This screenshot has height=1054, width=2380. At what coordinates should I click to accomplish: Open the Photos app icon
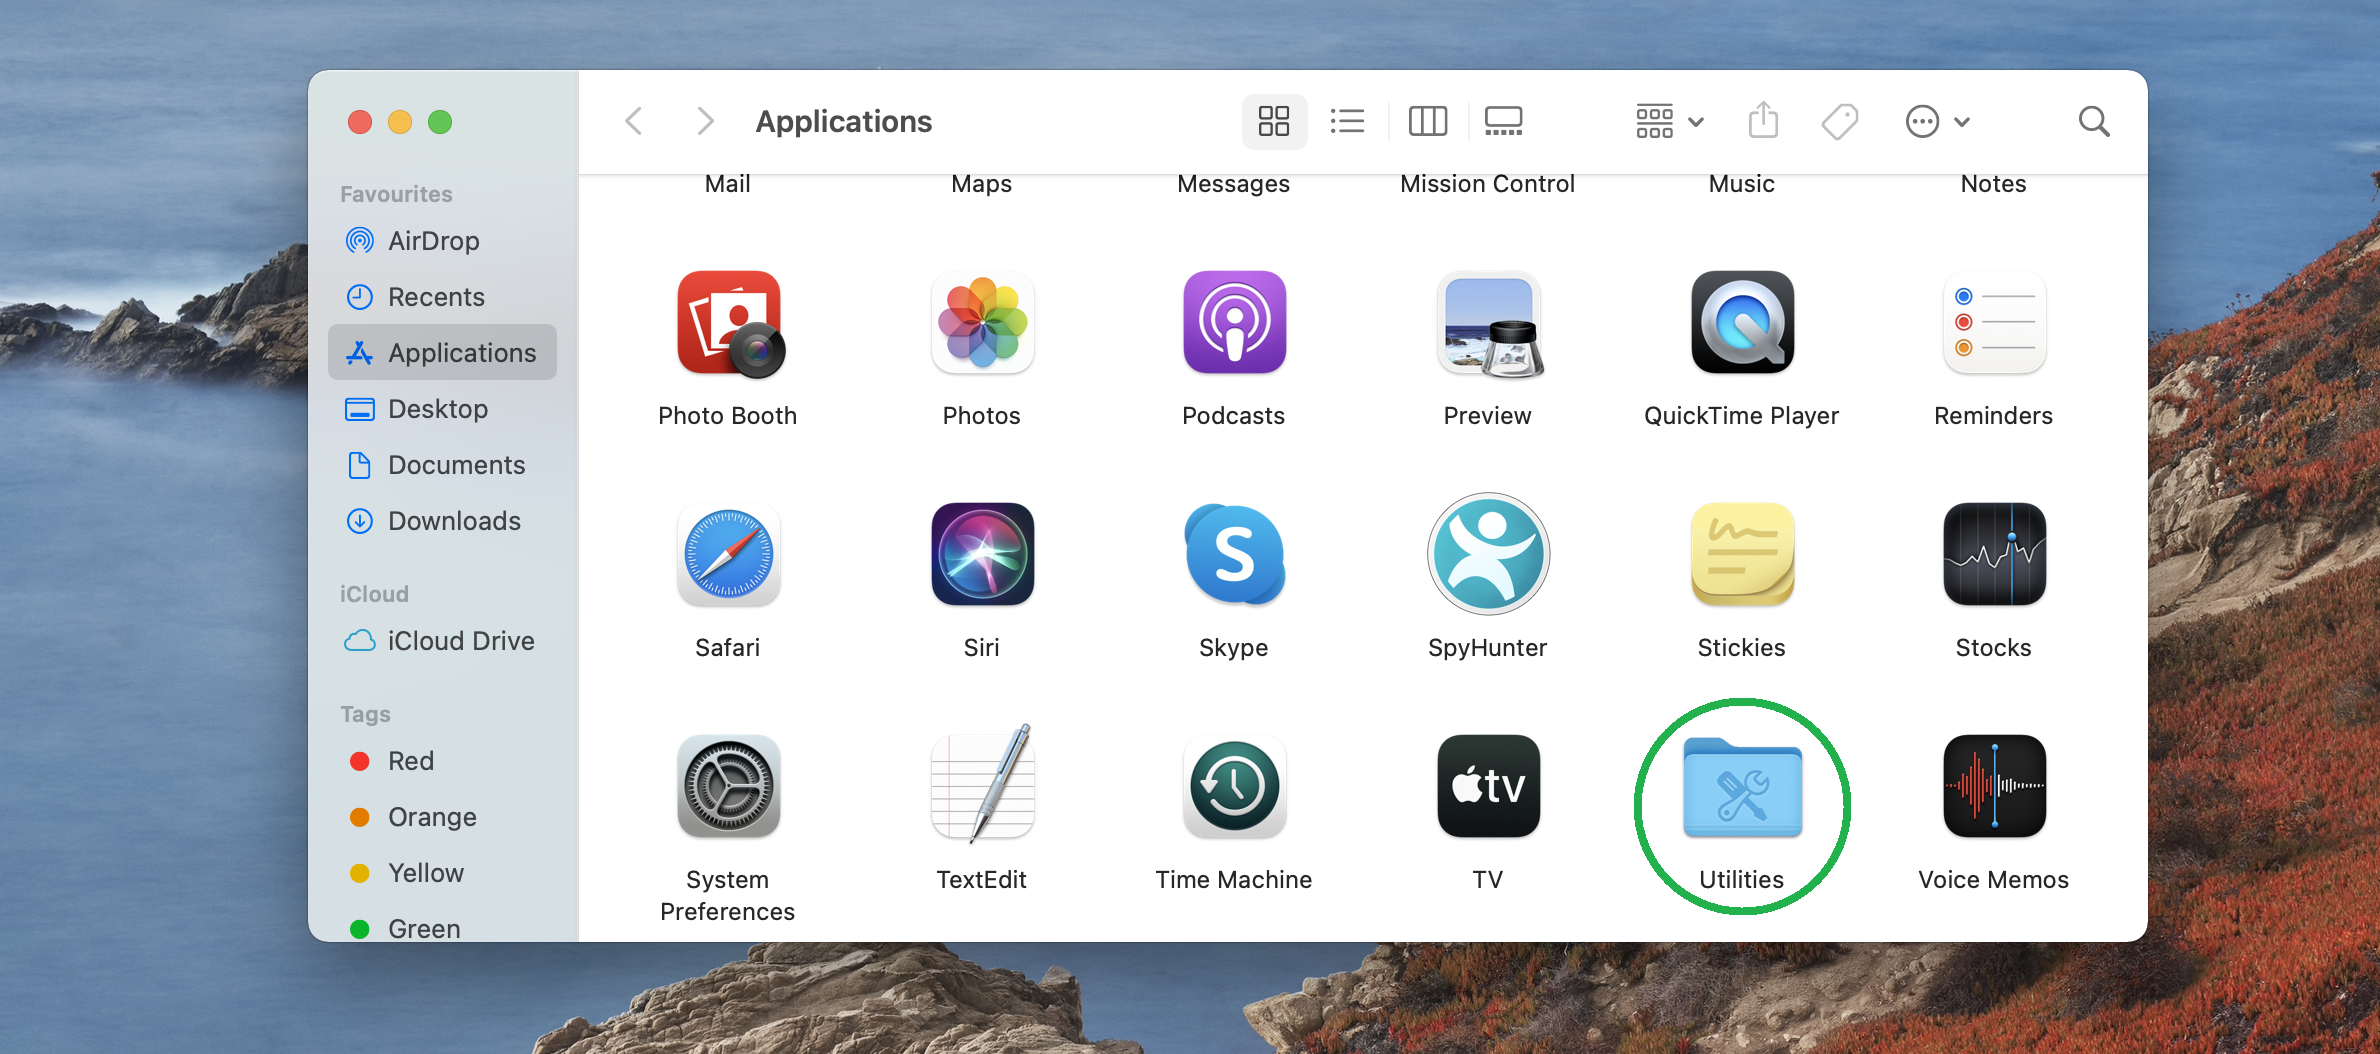pyautogui.click(x=982, y=322)
